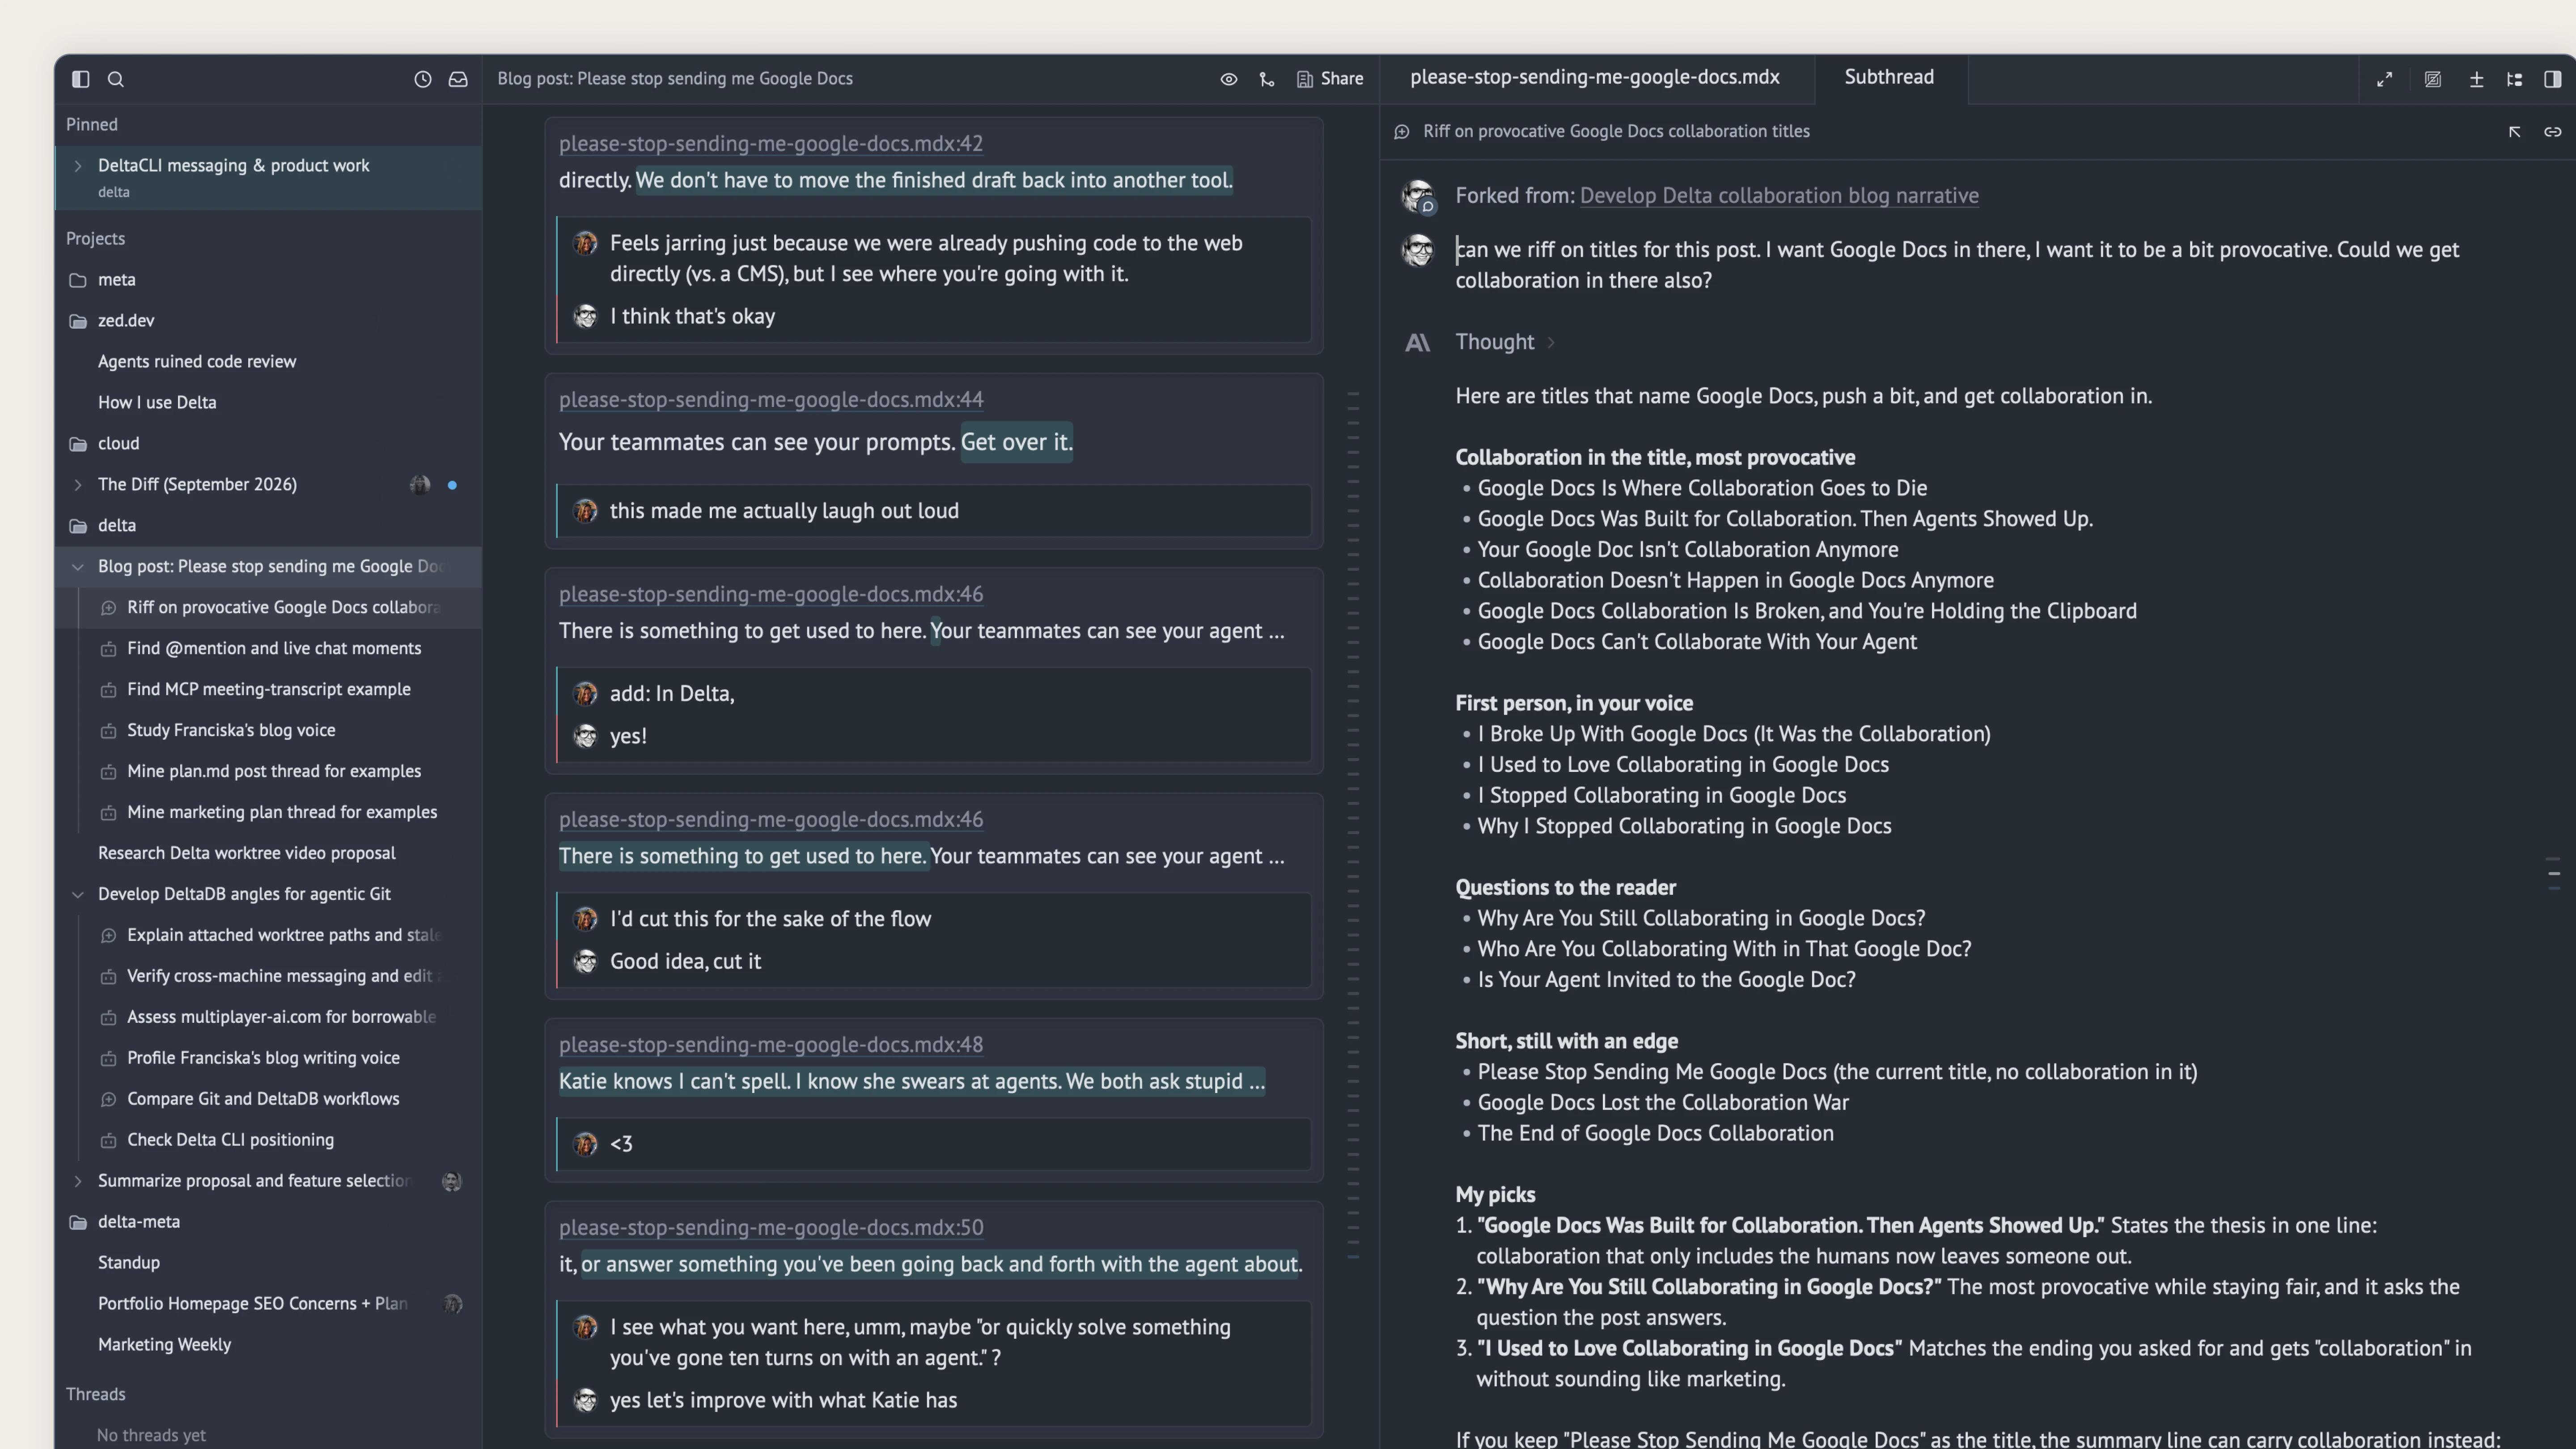This screenshot has width=2576, height=1449.
Task: Open link please-stop-sending-me-google-docs.mdx:44
Action: (771, 400)
